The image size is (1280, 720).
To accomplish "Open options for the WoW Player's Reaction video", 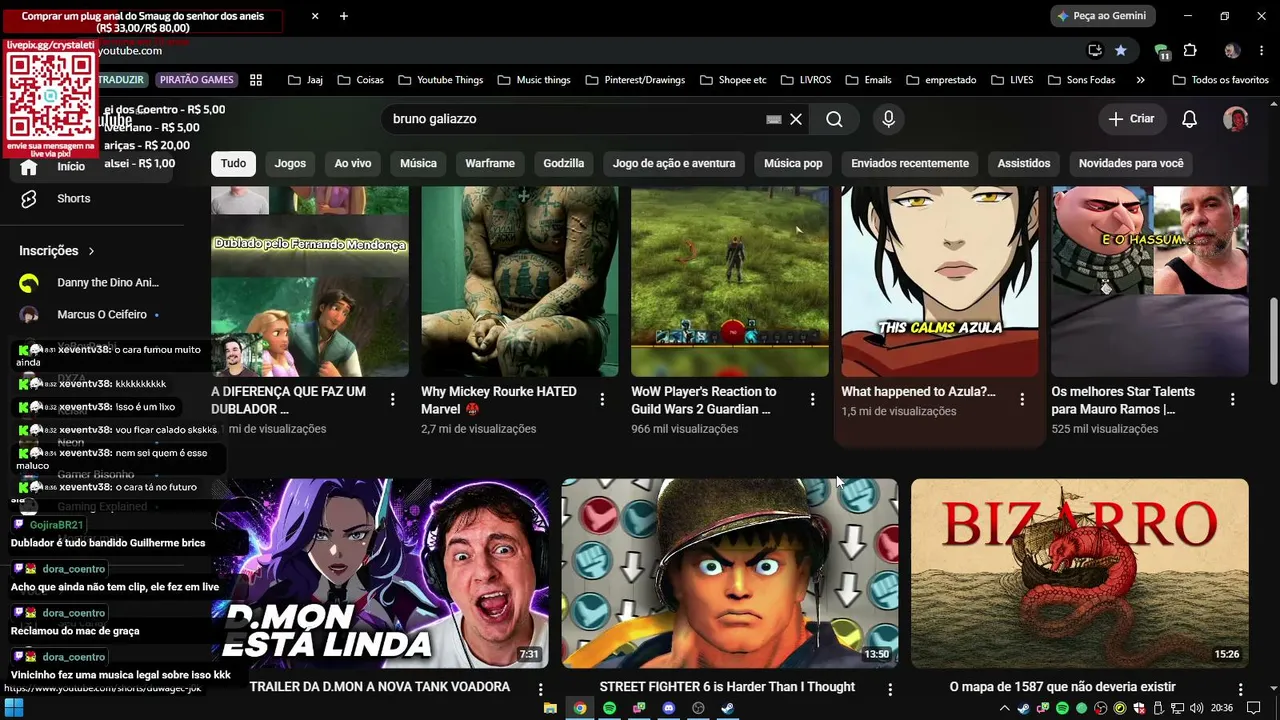I will 812,400.
